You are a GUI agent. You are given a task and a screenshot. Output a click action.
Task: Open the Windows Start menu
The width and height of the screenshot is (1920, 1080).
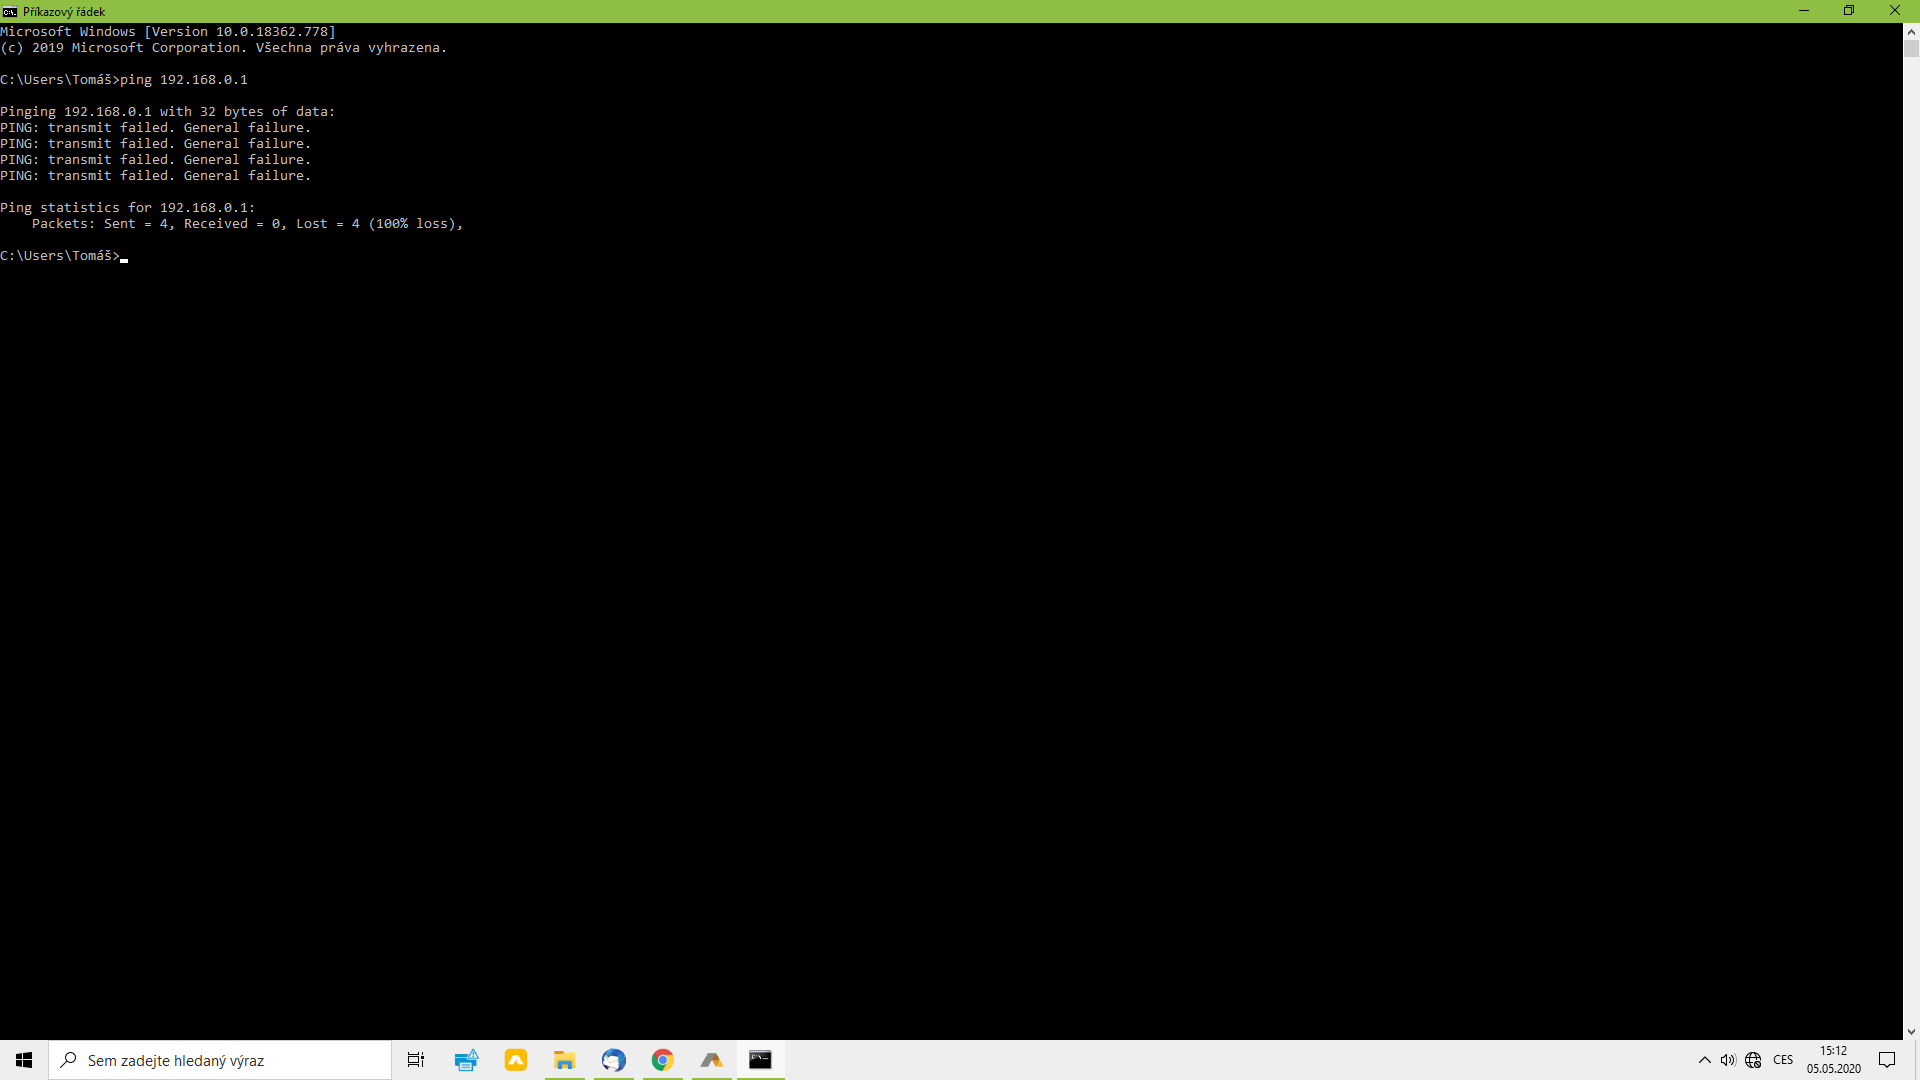[x=24, y=1060]
